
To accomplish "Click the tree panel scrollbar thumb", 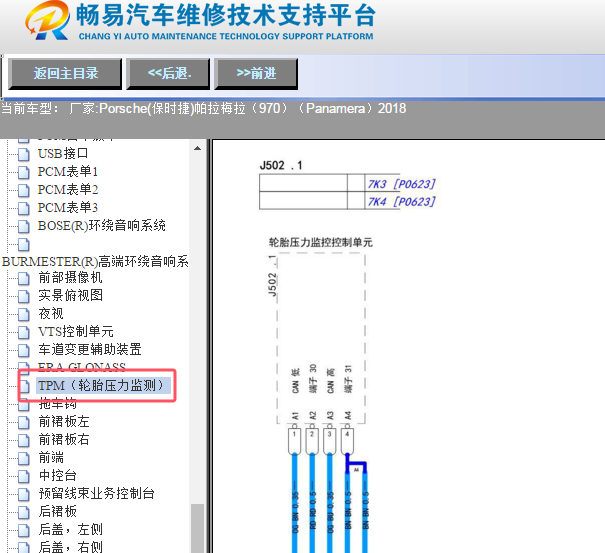I will [198, 528].
